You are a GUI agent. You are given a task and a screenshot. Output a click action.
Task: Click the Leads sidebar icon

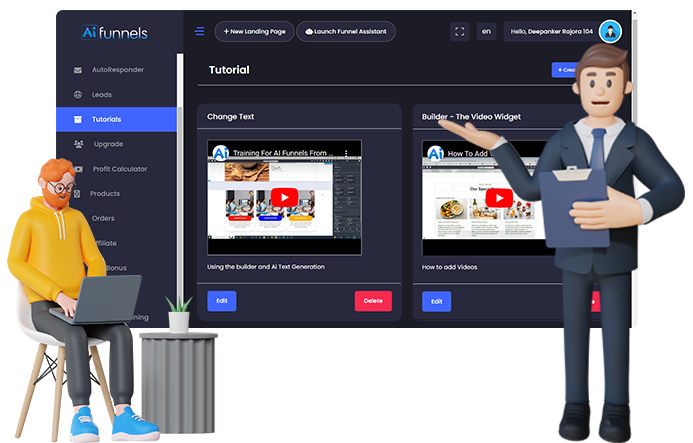(x=78, y=95)
